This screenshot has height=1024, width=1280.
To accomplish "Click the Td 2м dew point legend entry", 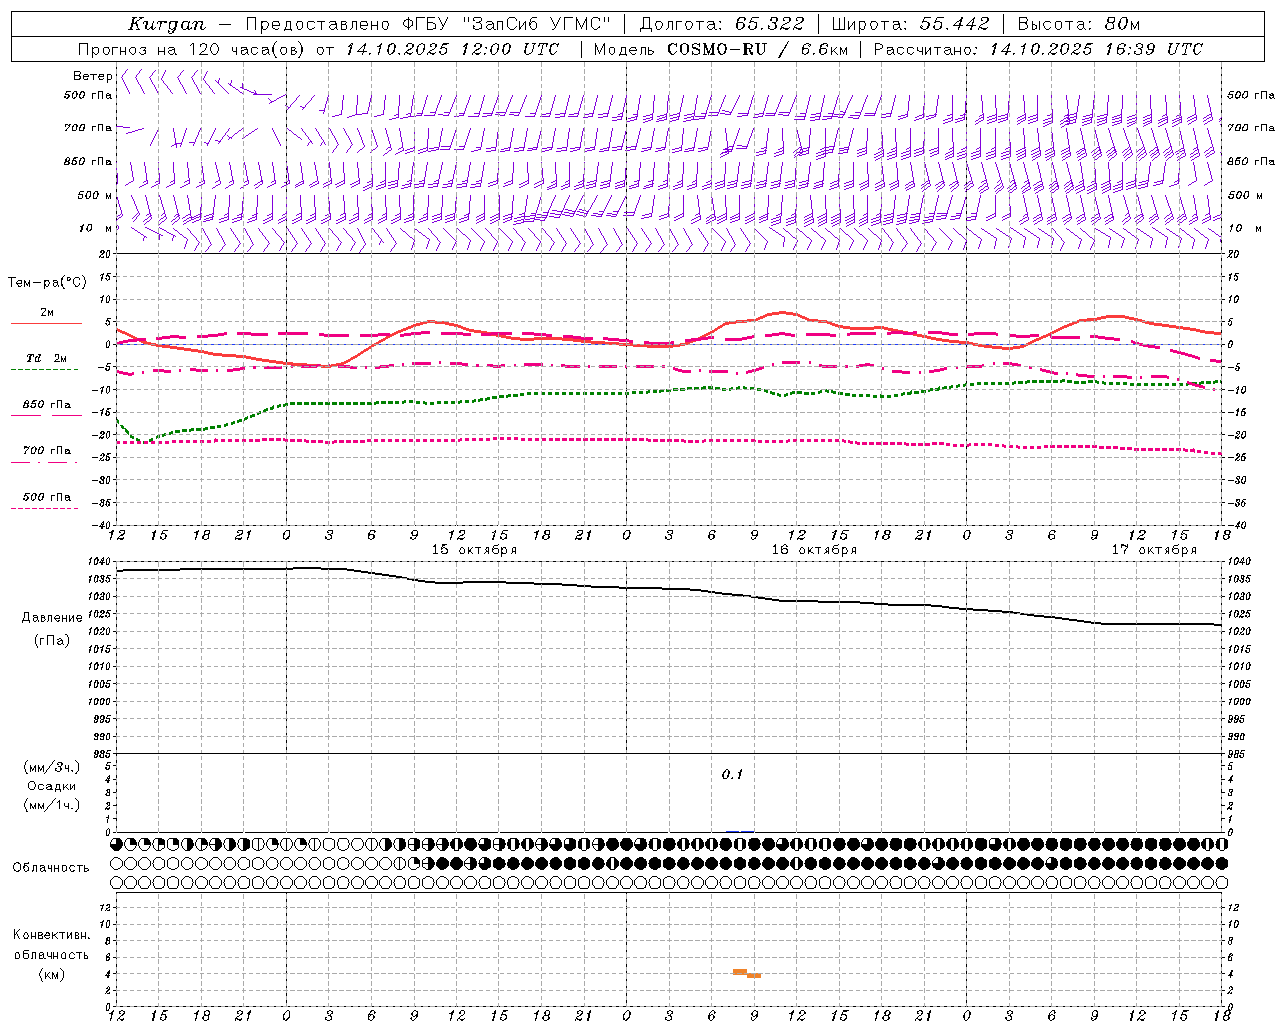I will (x=46, y=358).
